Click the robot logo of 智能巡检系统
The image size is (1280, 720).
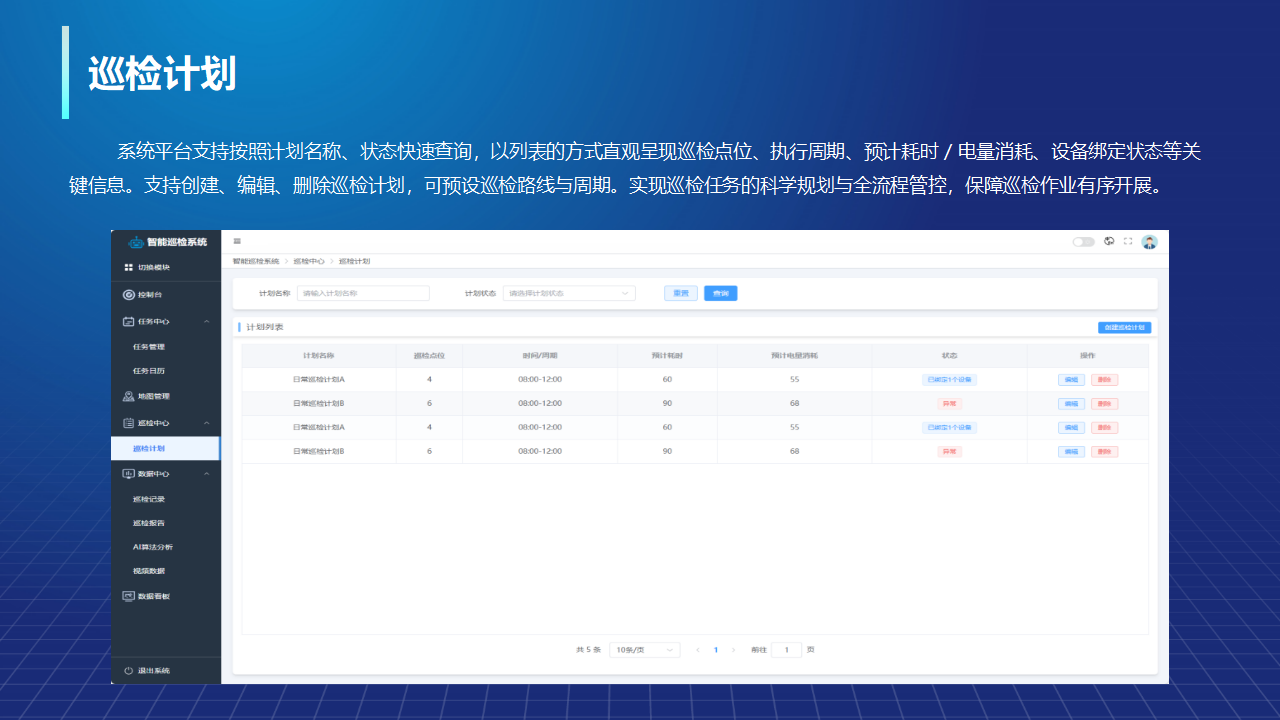[135, 242]
